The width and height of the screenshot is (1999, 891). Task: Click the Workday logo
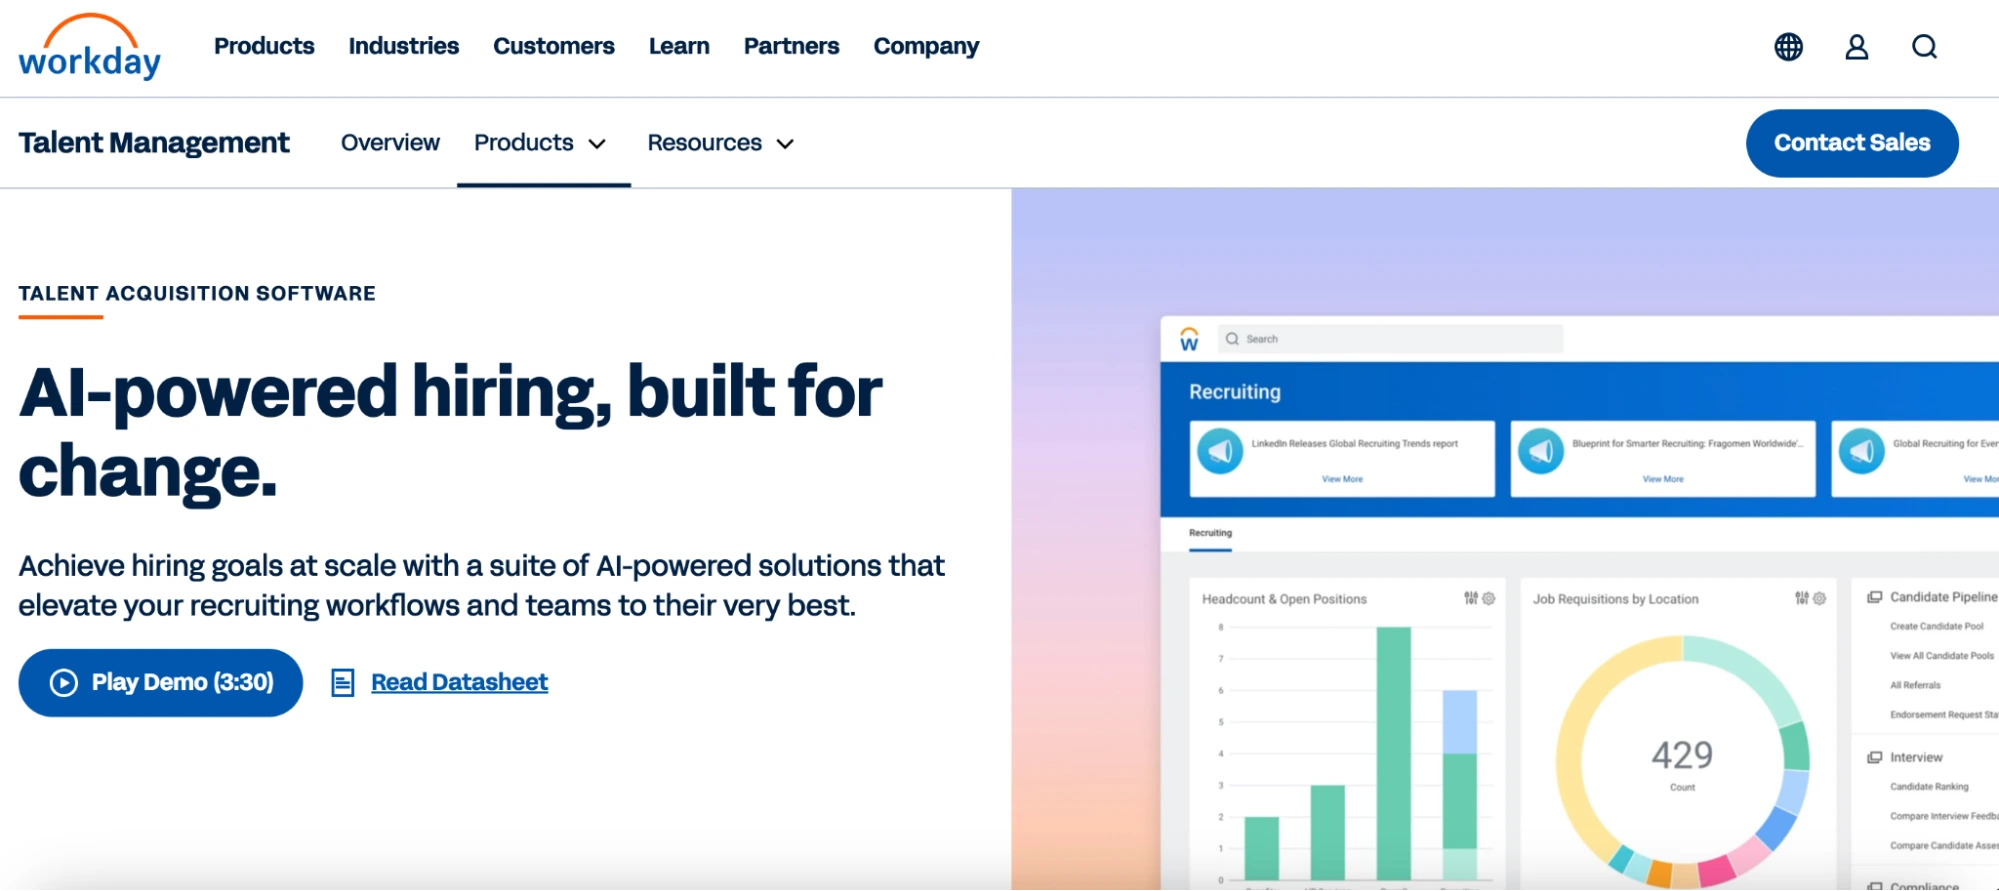pyautogui.click(x=90, y=47)
